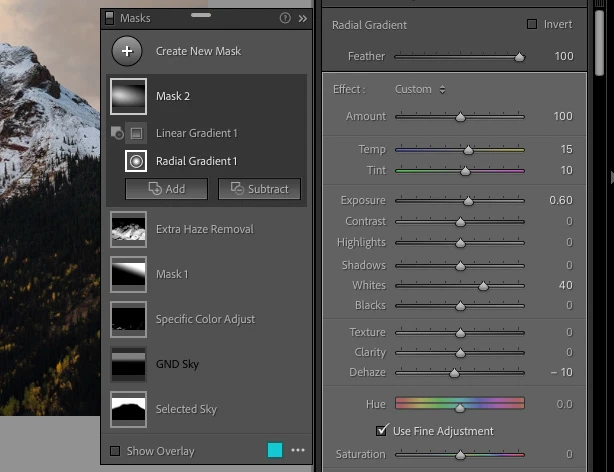Click the Clarity slider handle

pos(460,353)
